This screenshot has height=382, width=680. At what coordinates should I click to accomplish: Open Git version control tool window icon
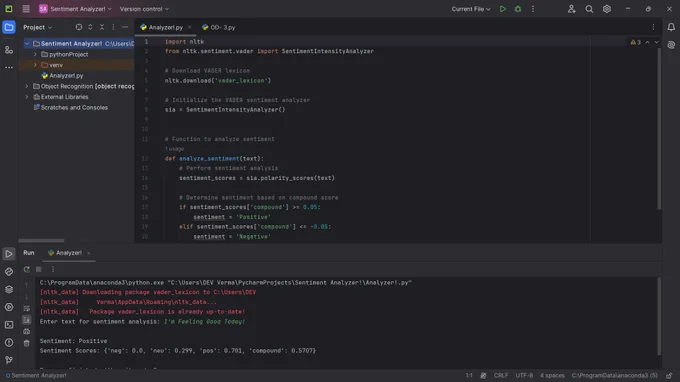9,360
